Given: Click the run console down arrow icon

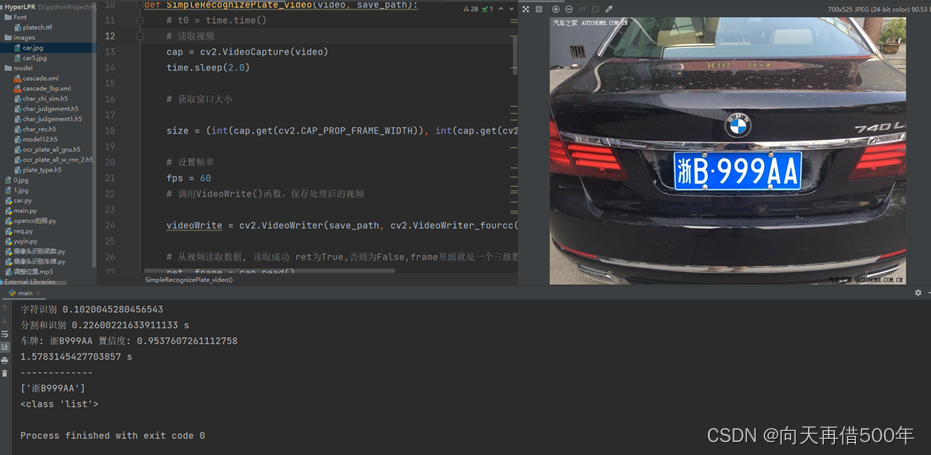Looking at the screenshot, I should click(5, 321).
